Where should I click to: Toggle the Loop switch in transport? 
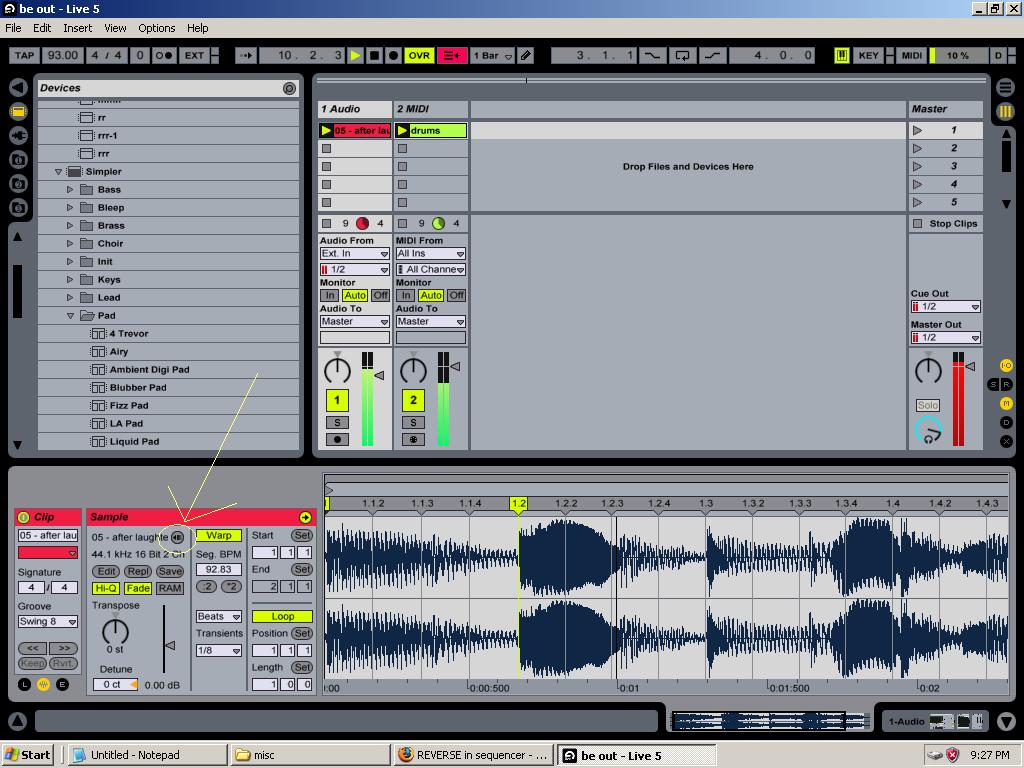682,56
